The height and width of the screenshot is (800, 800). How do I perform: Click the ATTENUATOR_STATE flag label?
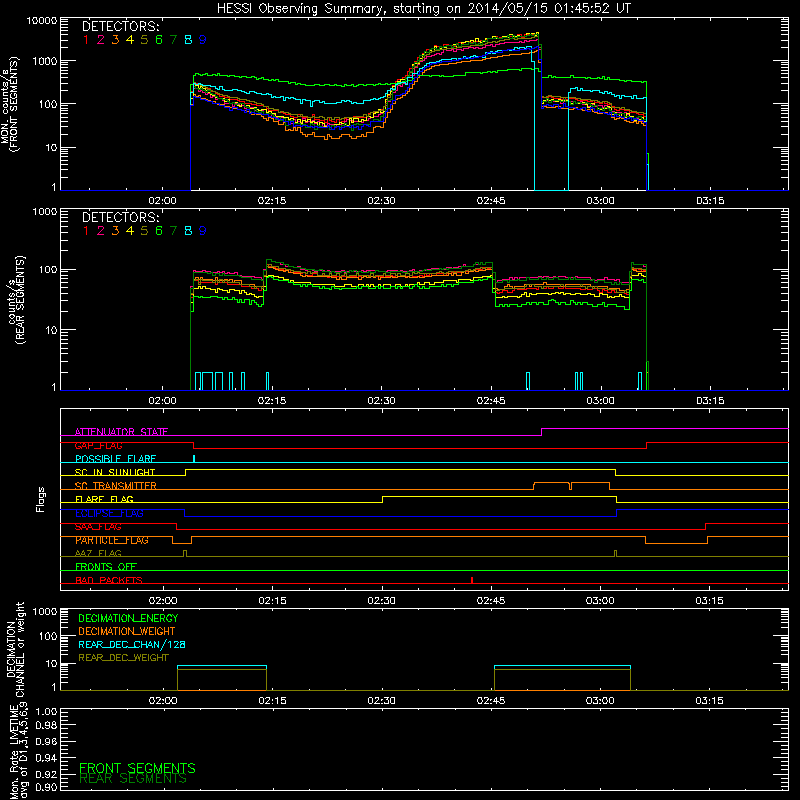tap(121, 432)
